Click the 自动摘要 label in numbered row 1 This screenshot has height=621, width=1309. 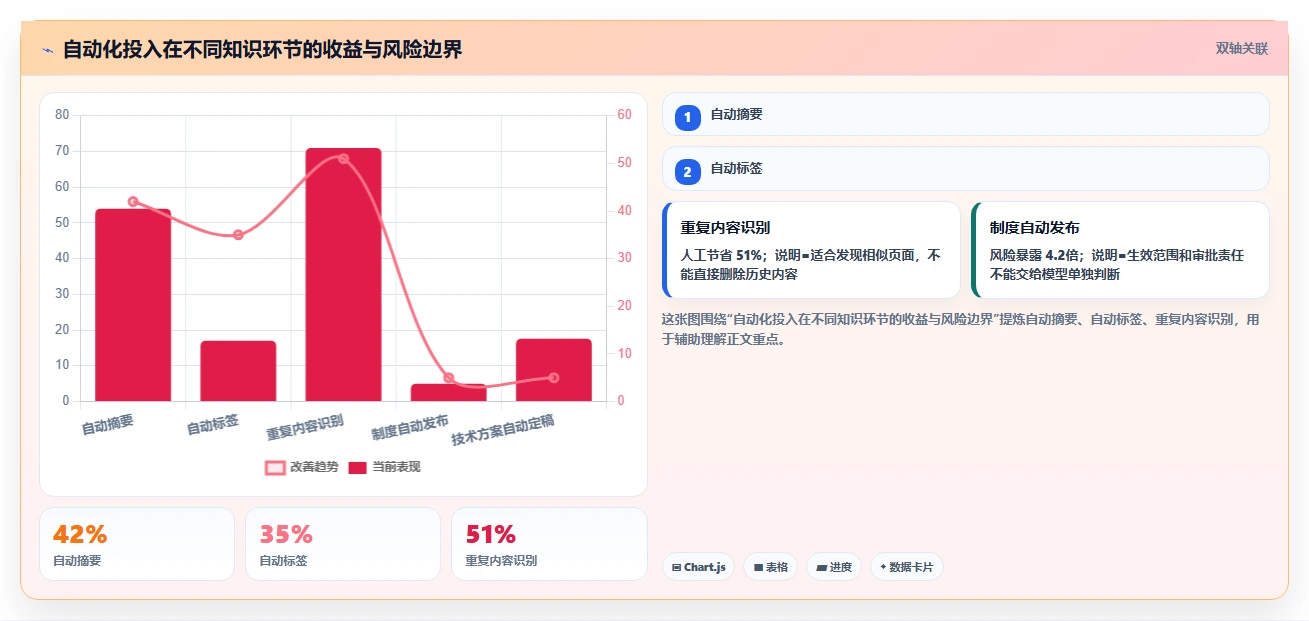click(736, 114)
